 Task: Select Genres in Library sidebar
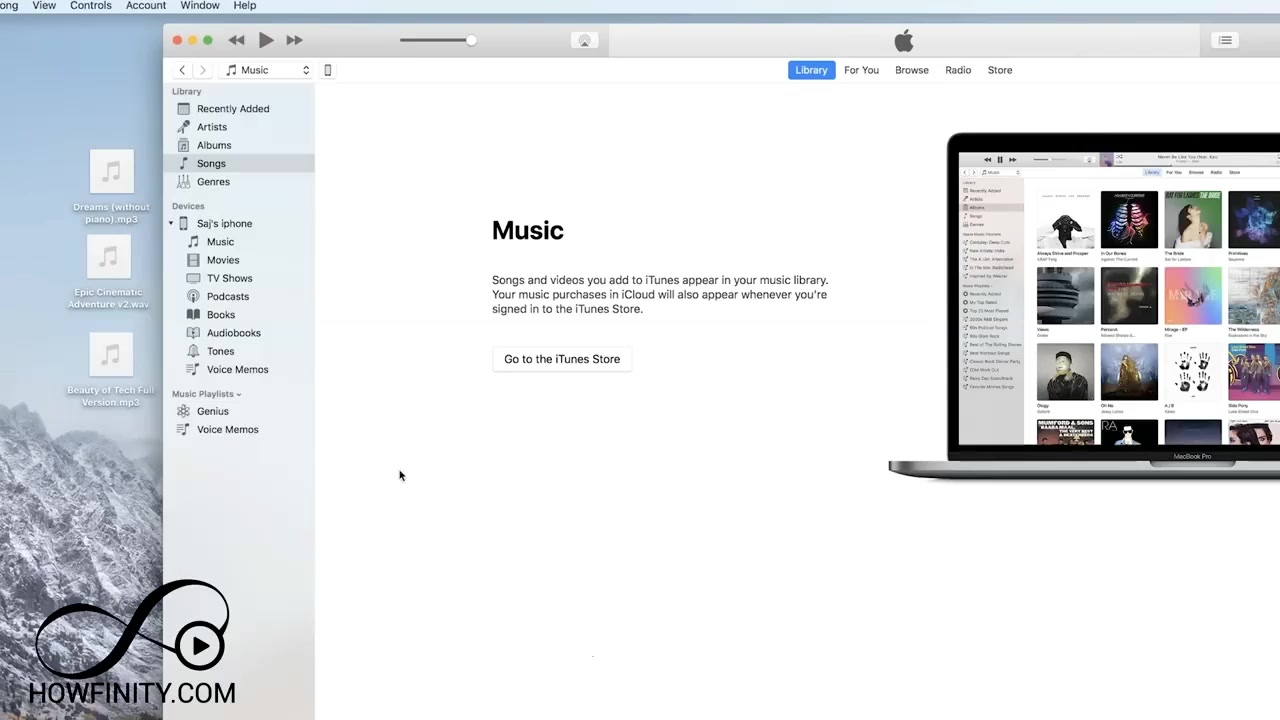[240, 182]
